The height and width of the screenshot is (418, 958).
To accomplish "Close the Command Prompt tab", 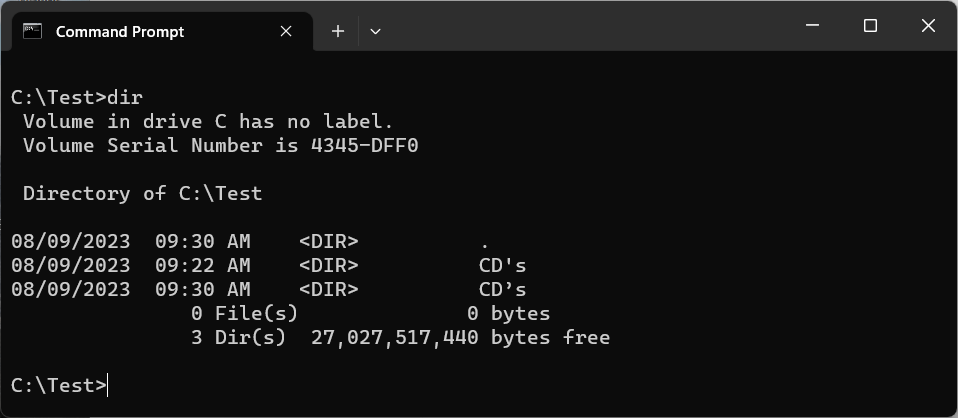I will [285, 31].
